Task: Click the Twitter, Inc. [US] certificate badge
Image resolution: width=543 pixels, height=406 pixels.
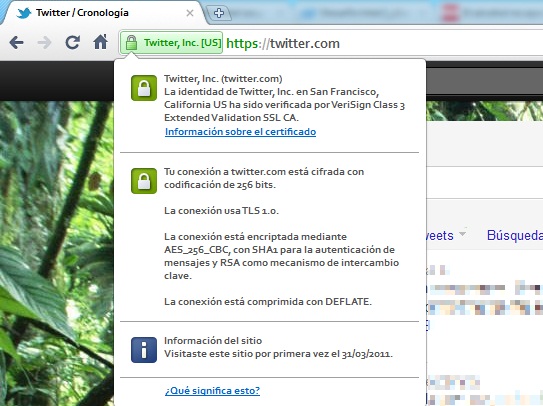Action: 171,43
